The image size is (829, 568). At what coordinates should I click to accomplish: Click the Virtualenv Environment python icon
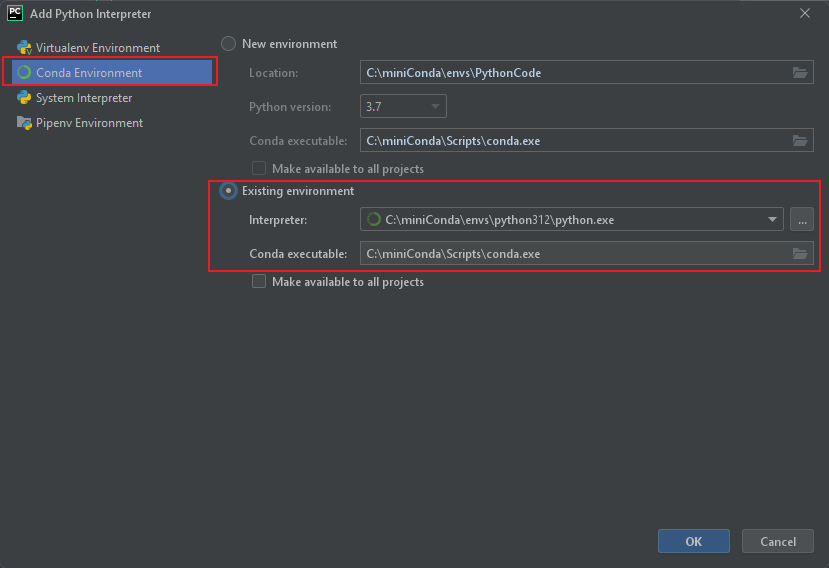[24, 48]
